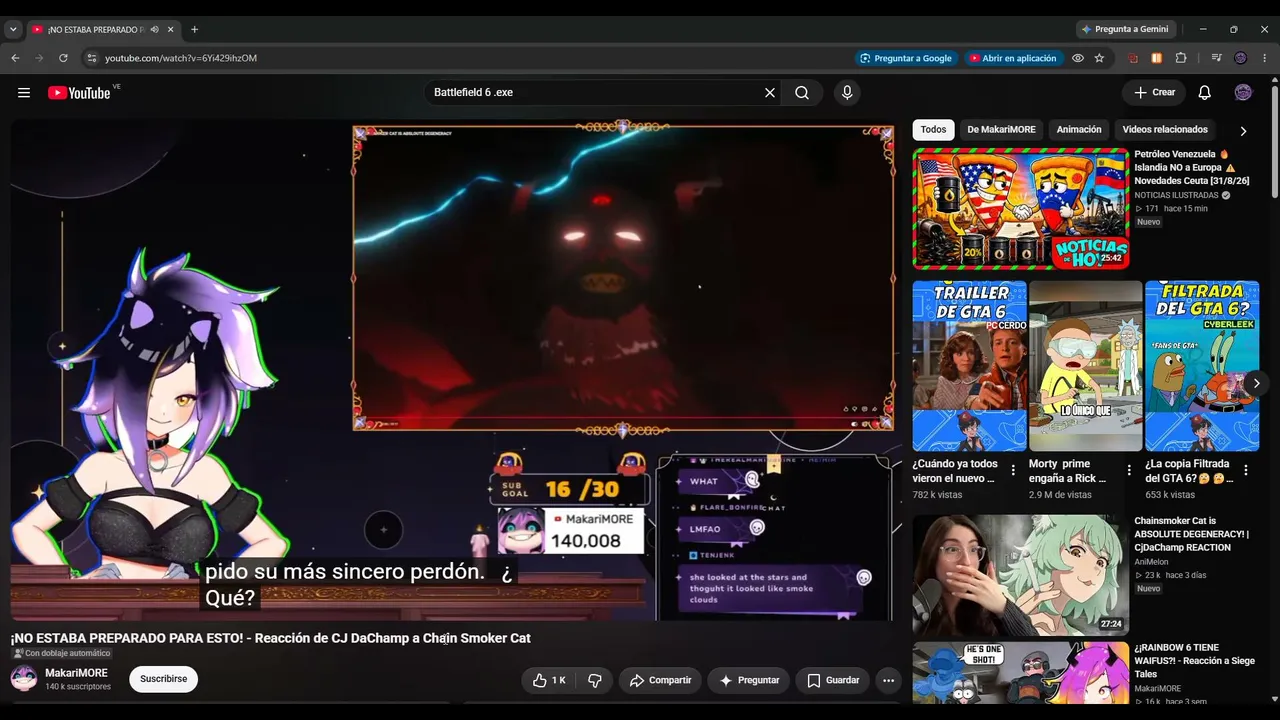Go back in browser history
Viewport: 1280px width, 720px height.
15,58
